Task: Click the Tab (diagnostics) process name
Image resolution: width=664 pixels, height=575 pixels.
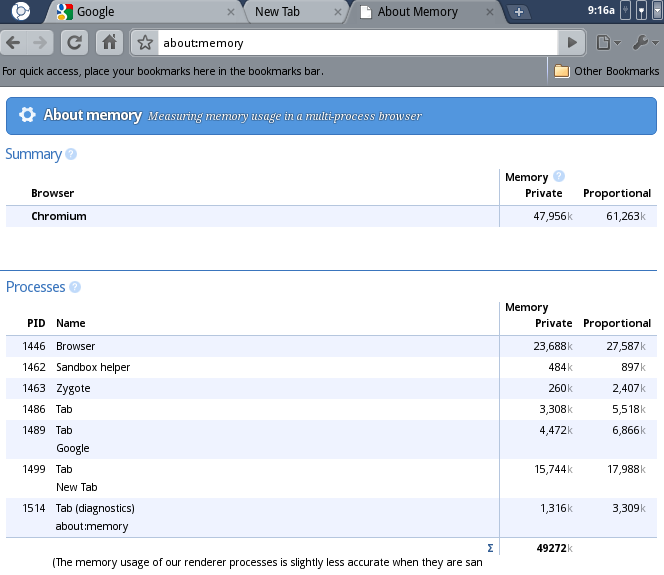Action: [x=95, y=508]
